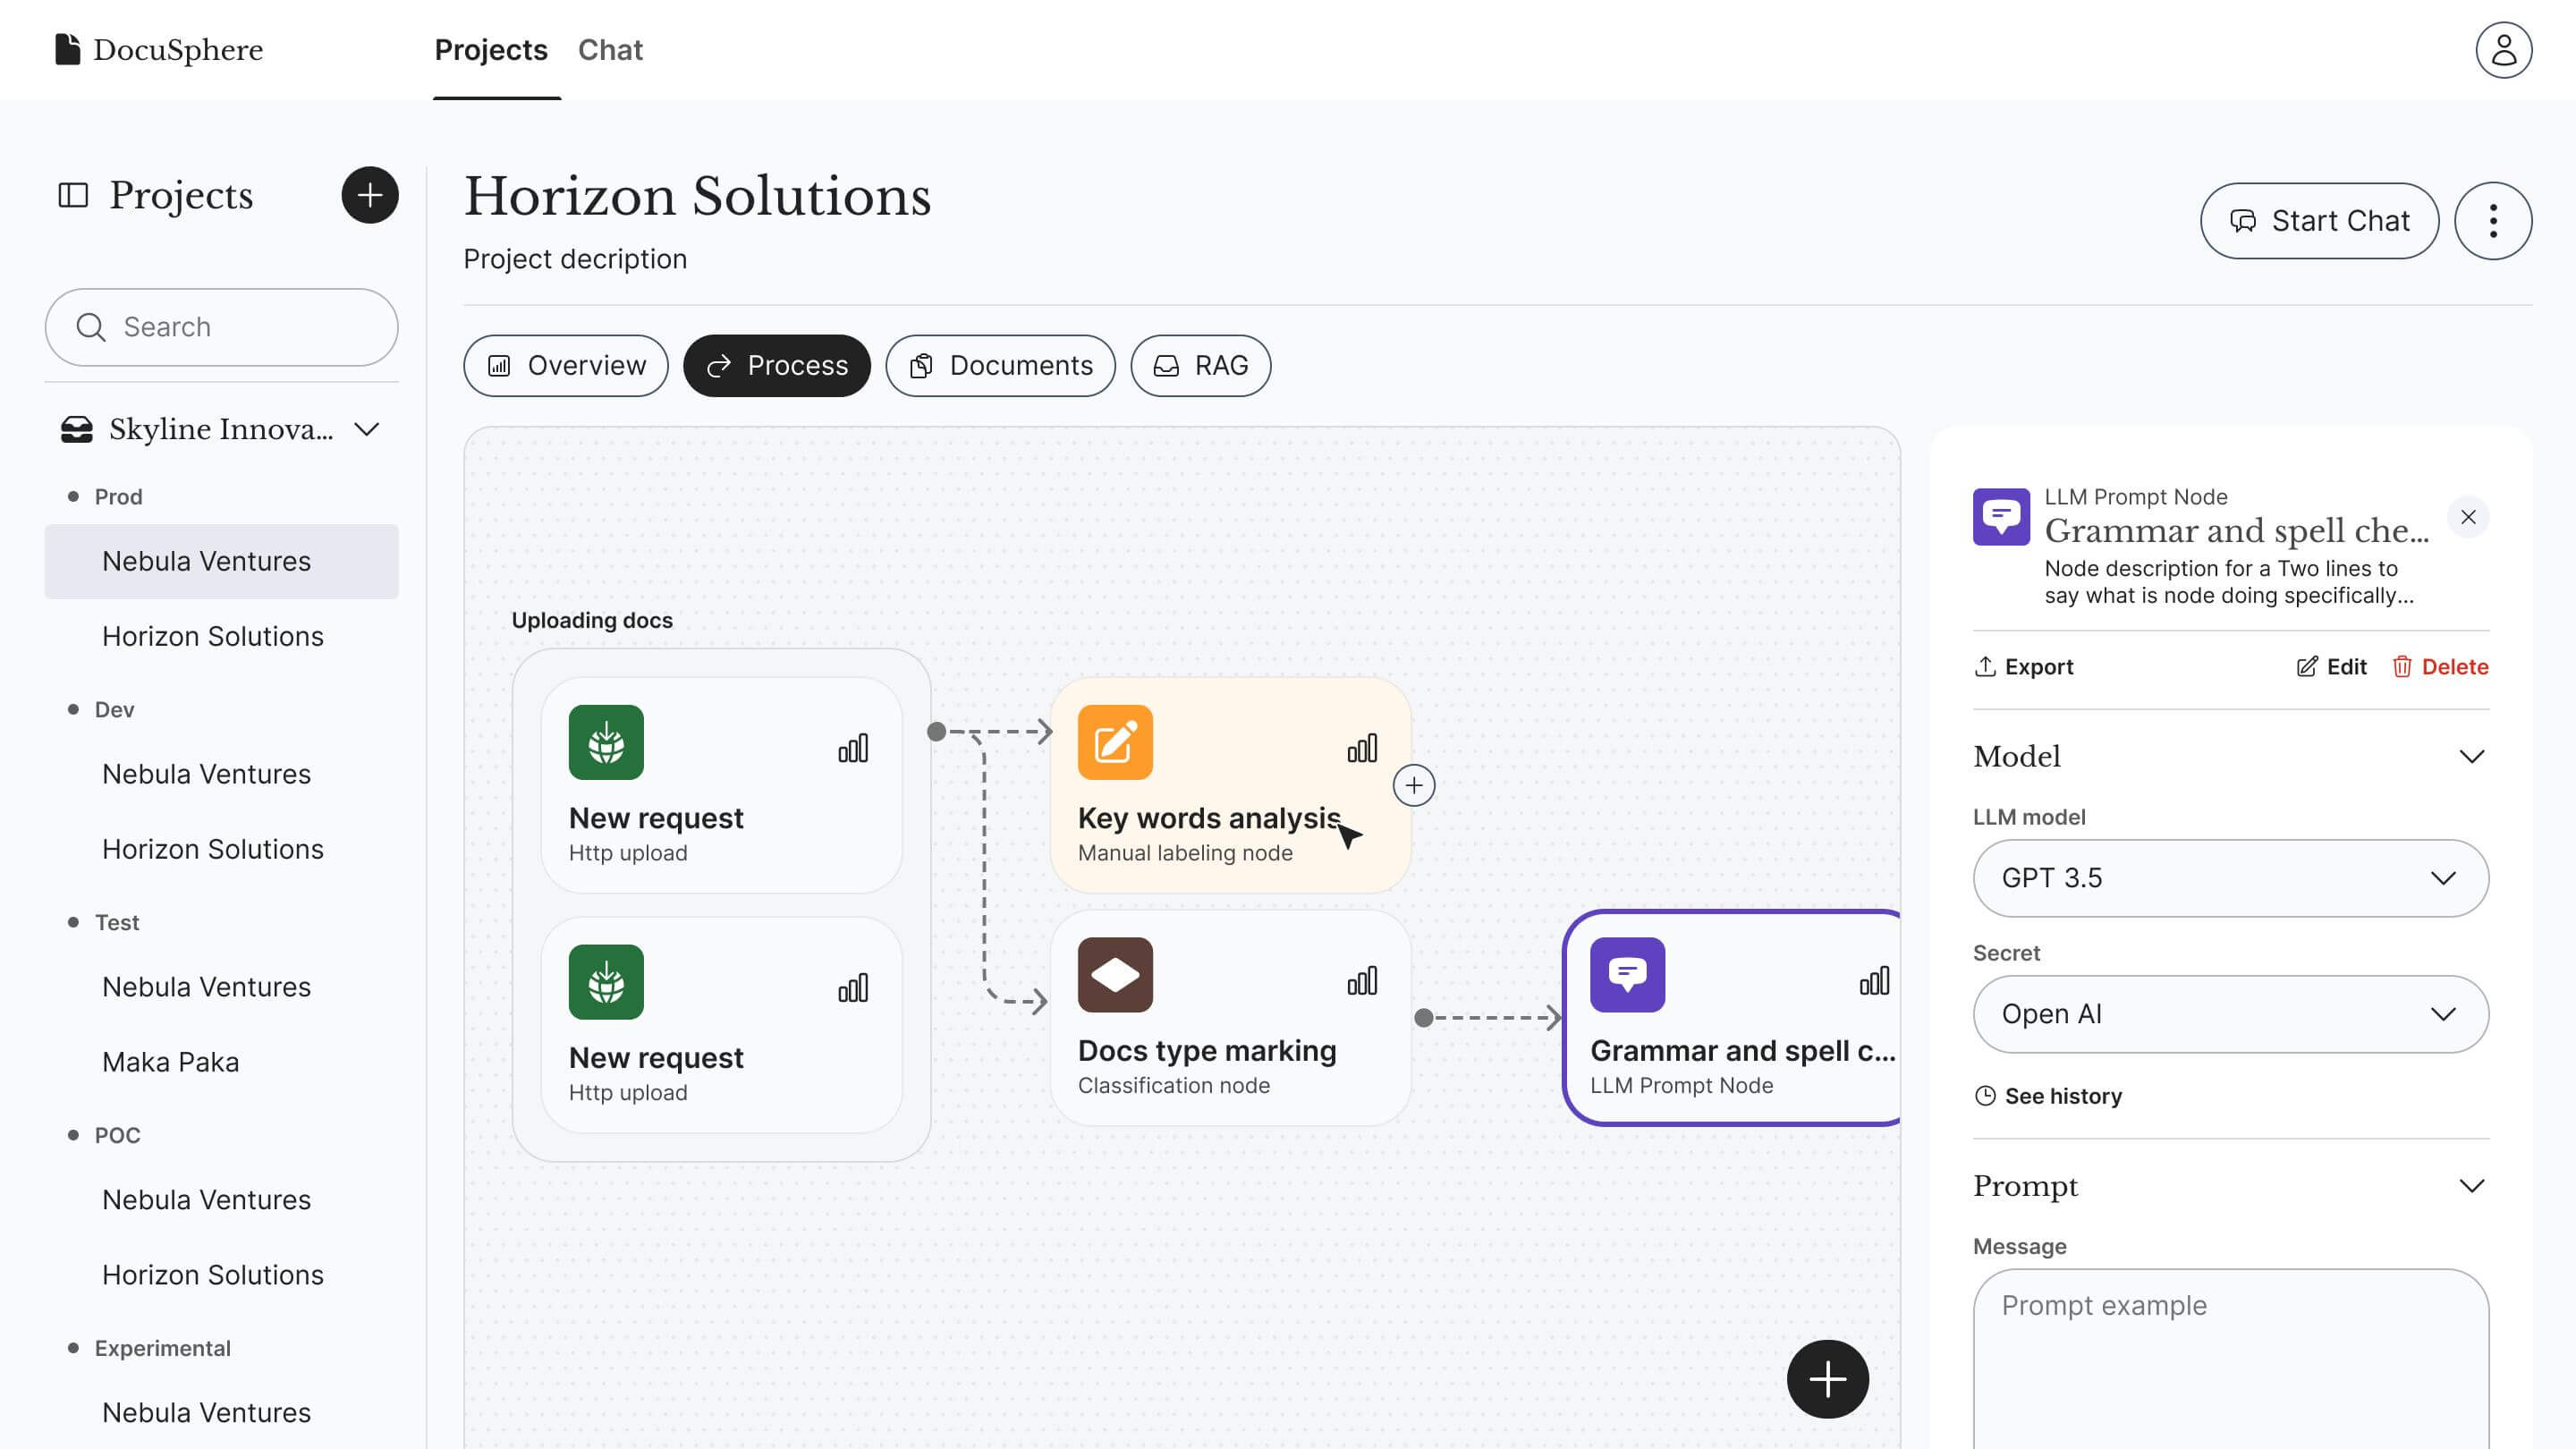Focus the sidebar Search field

pyautogui.click(x=221, y=327)
